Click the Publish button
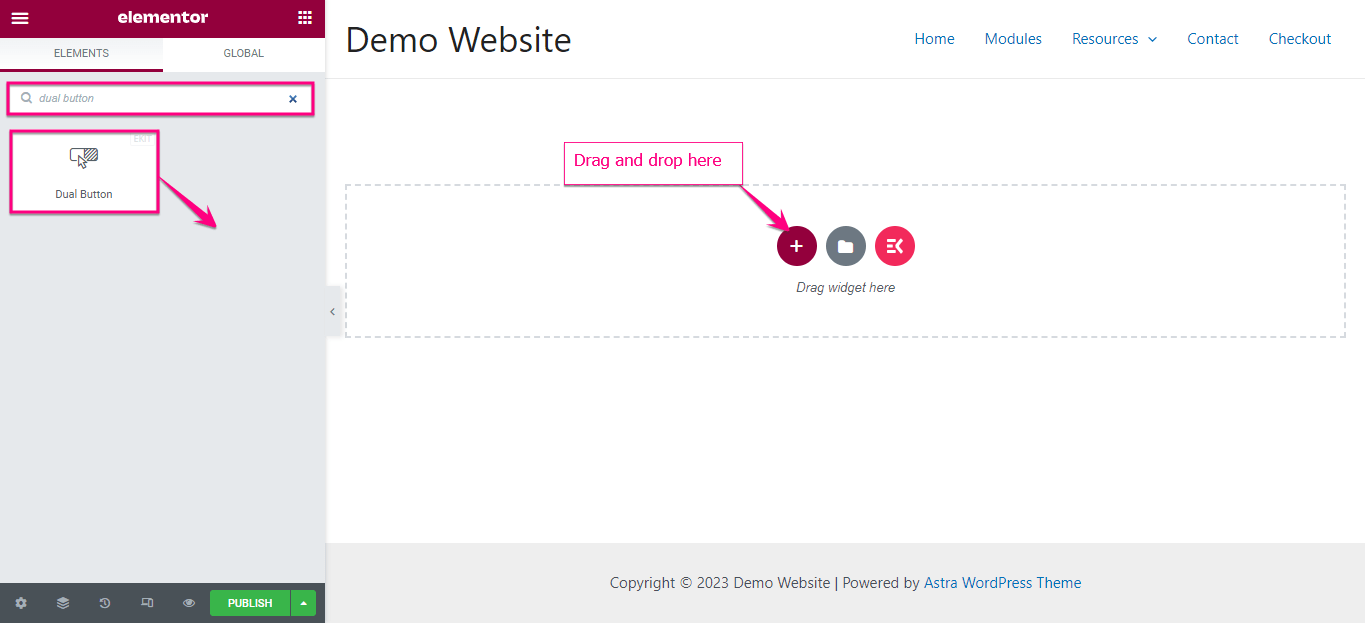Image resolution: width=1365 pixels, height=623 pixels. pos(249,603)
